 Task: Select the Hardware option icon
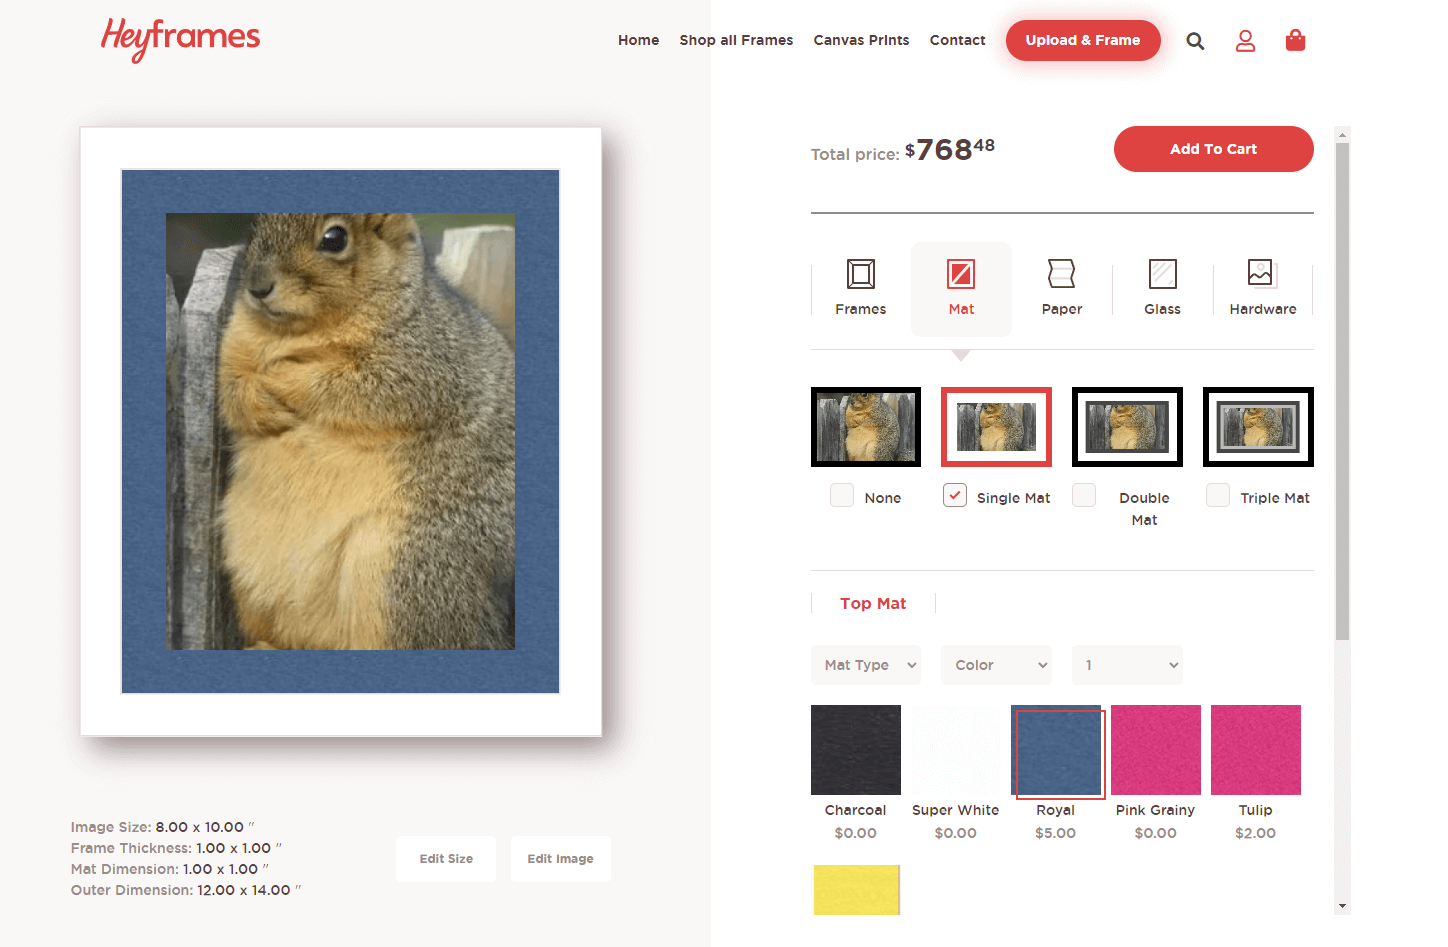[x=1260, y=272]
